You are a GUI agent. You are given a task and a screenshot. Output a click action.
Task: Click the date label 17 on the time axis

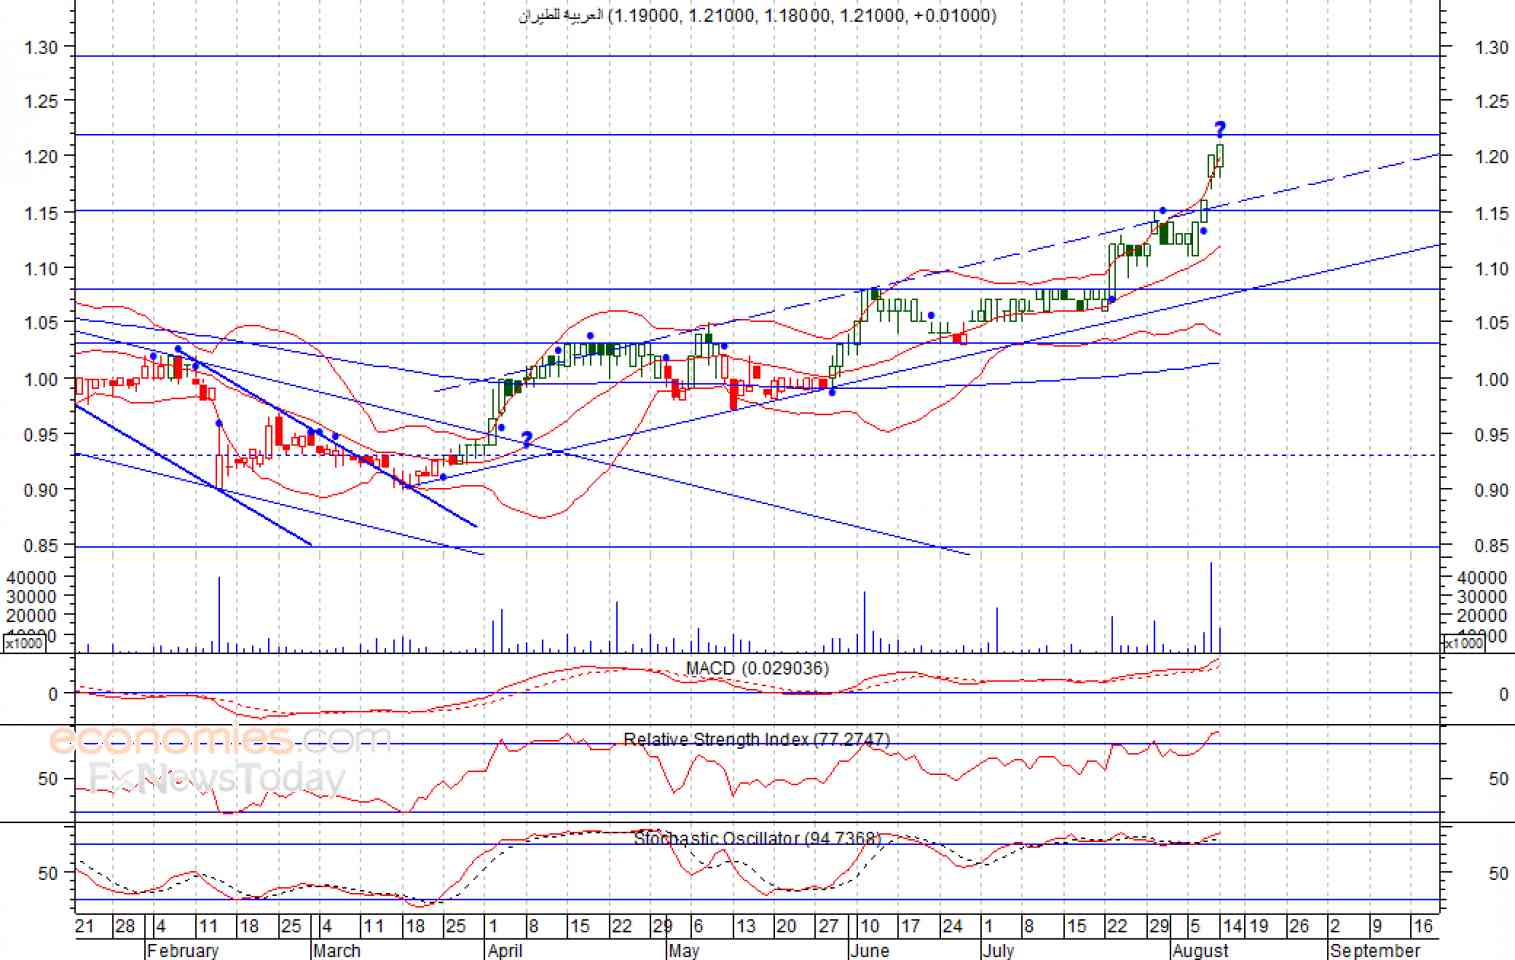coord(910,926)
